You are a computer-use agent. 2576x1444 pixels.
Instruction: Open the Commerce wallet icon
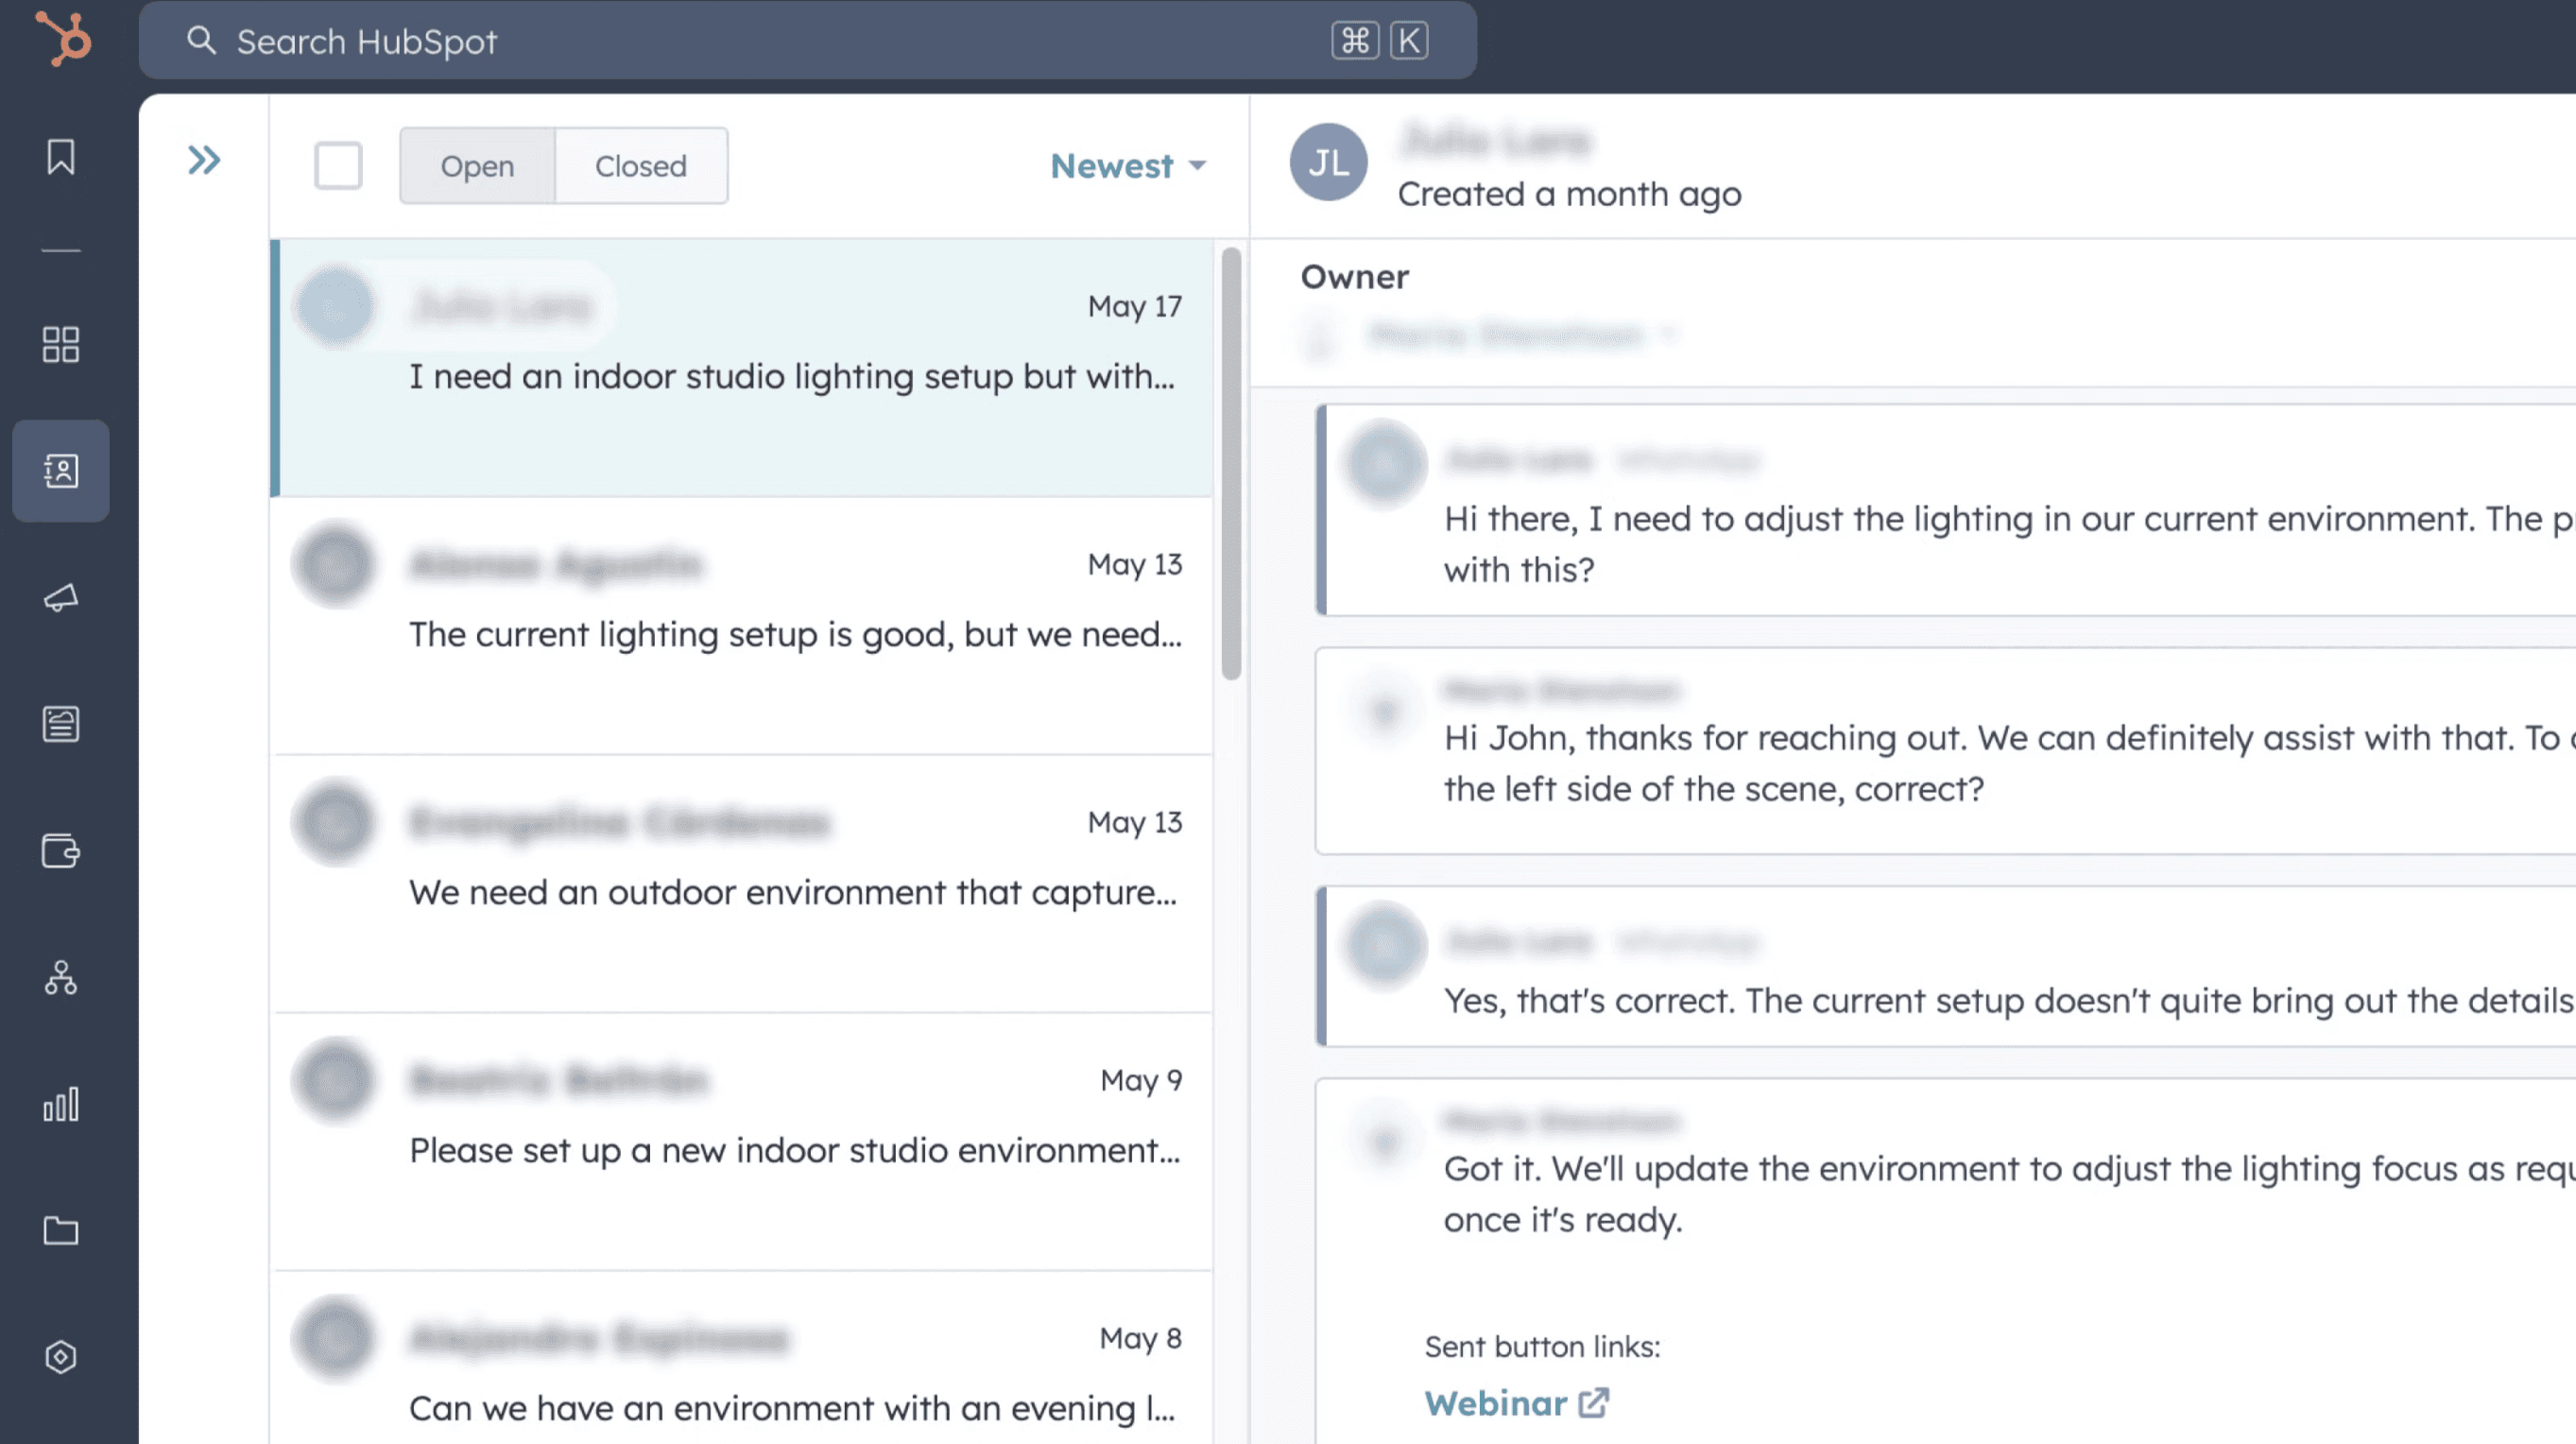click(x=60, y=851)
